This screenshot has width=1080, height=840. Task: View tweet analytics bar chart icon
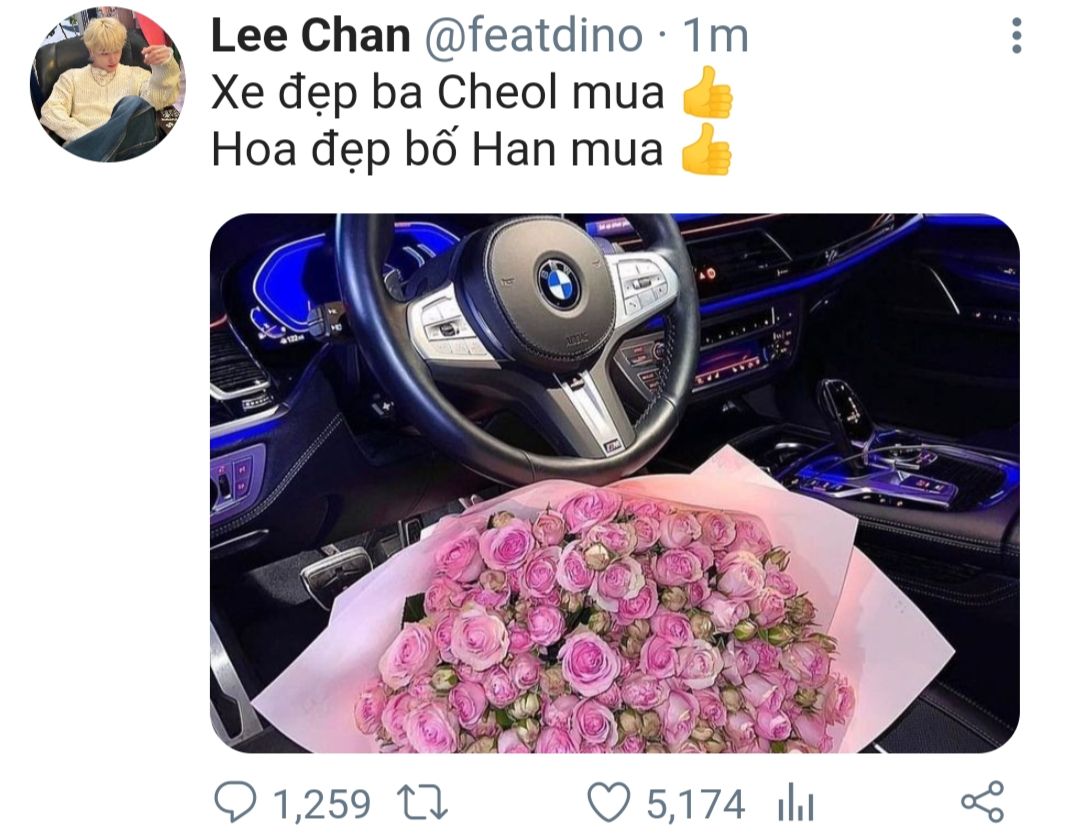point(796,803)
